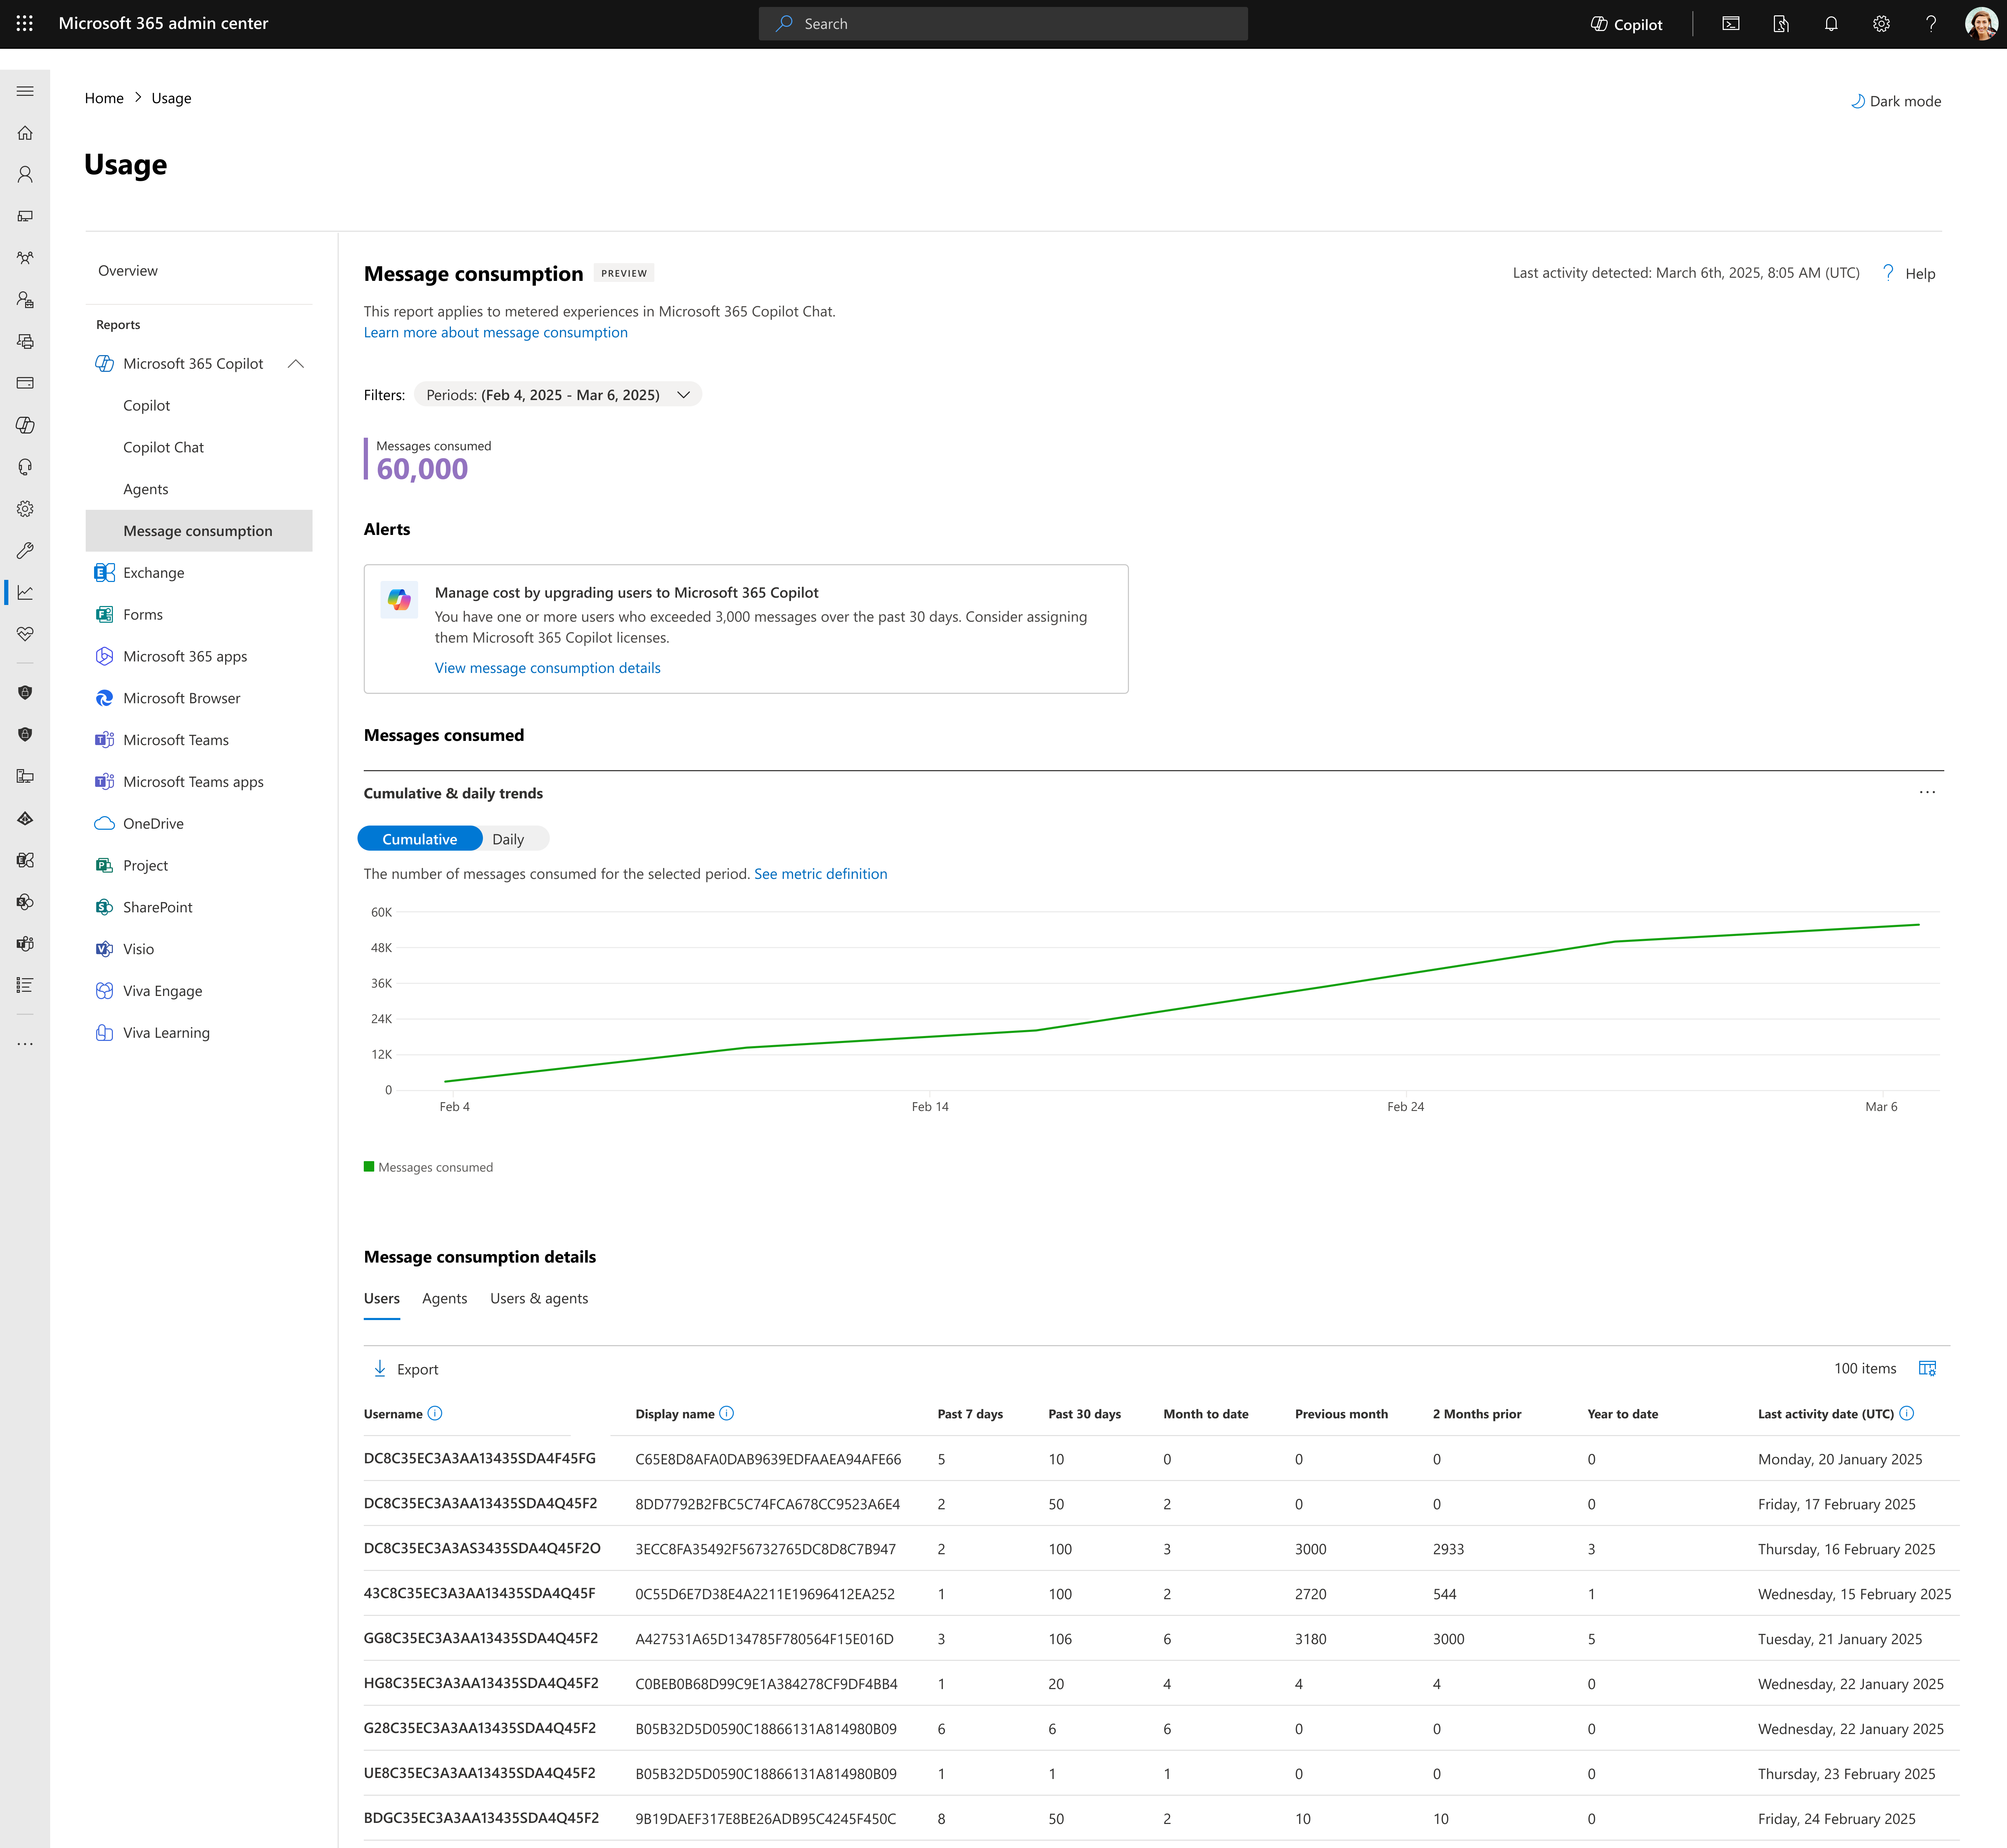
Task: Click Username column info icon
Action: pos(435,1413)
